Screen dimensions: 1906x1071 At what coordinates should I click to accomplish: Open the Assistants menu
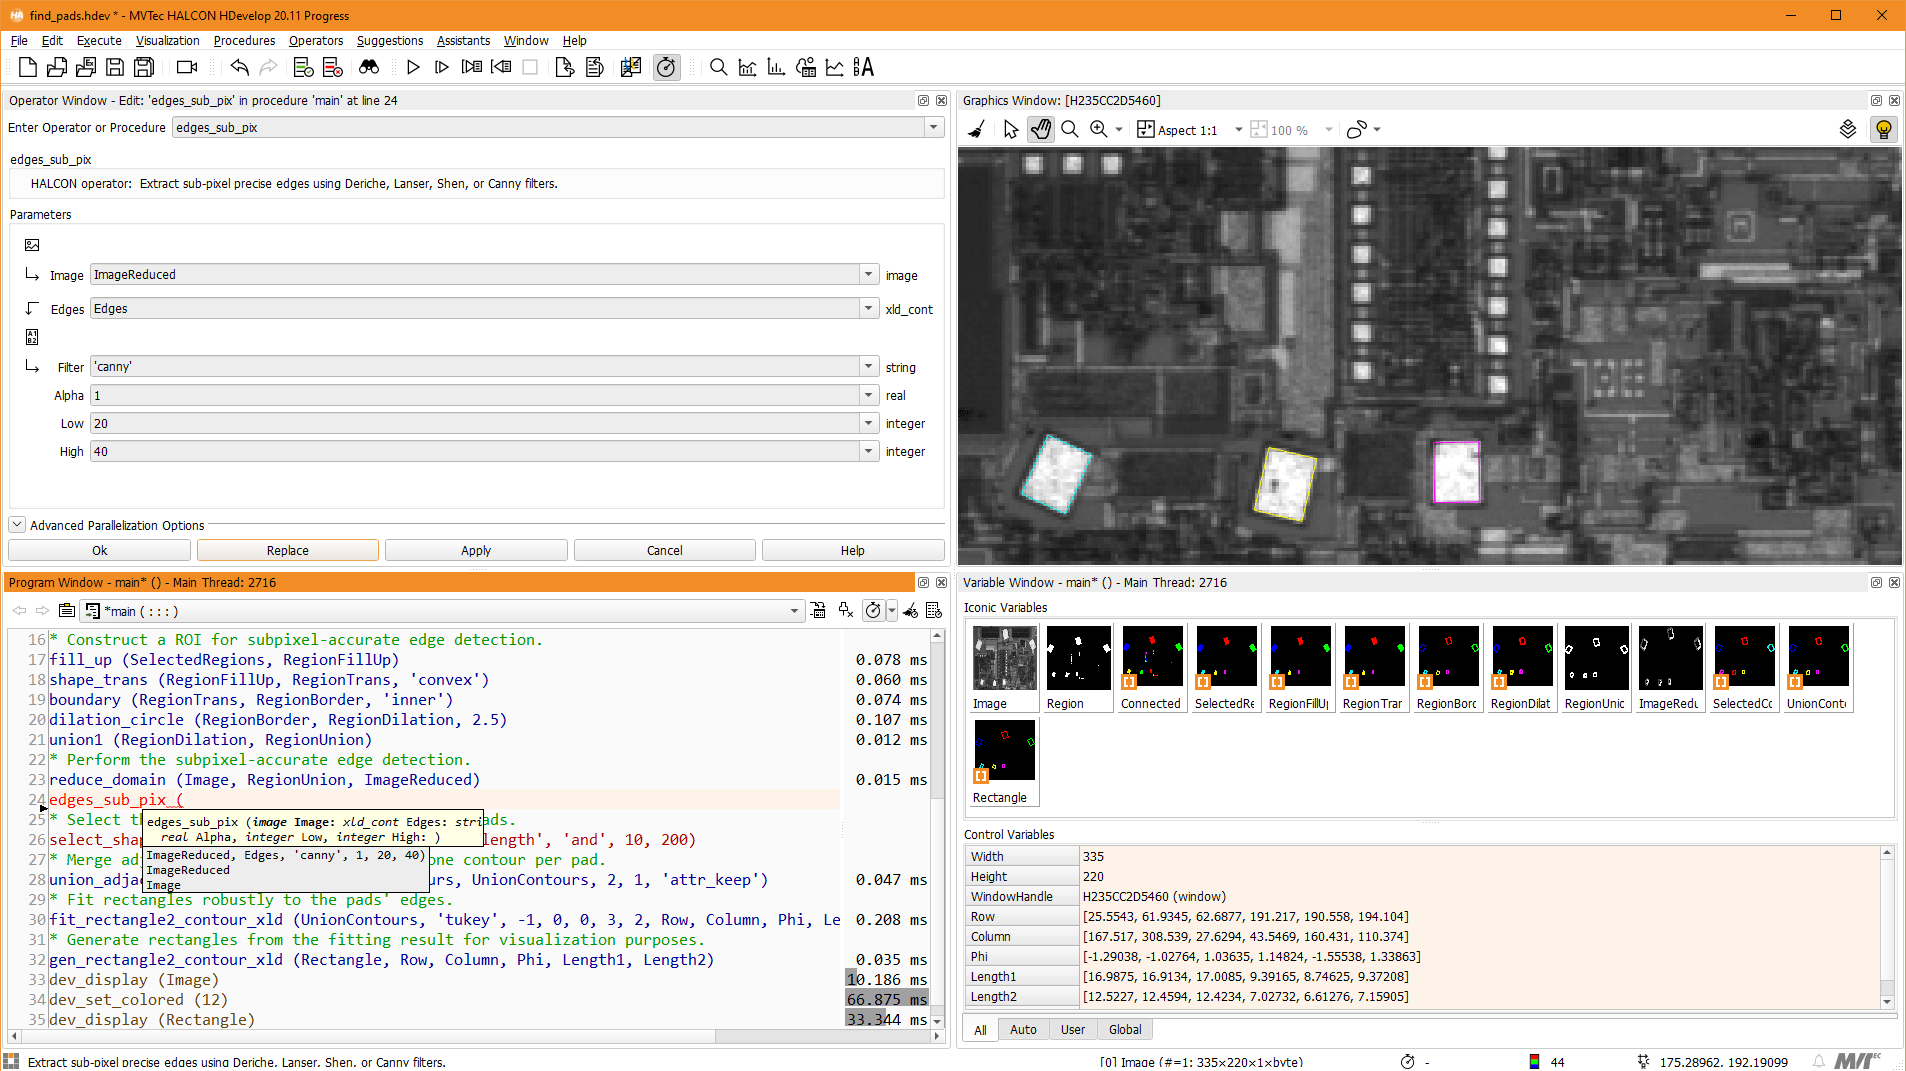coord(463,41)
